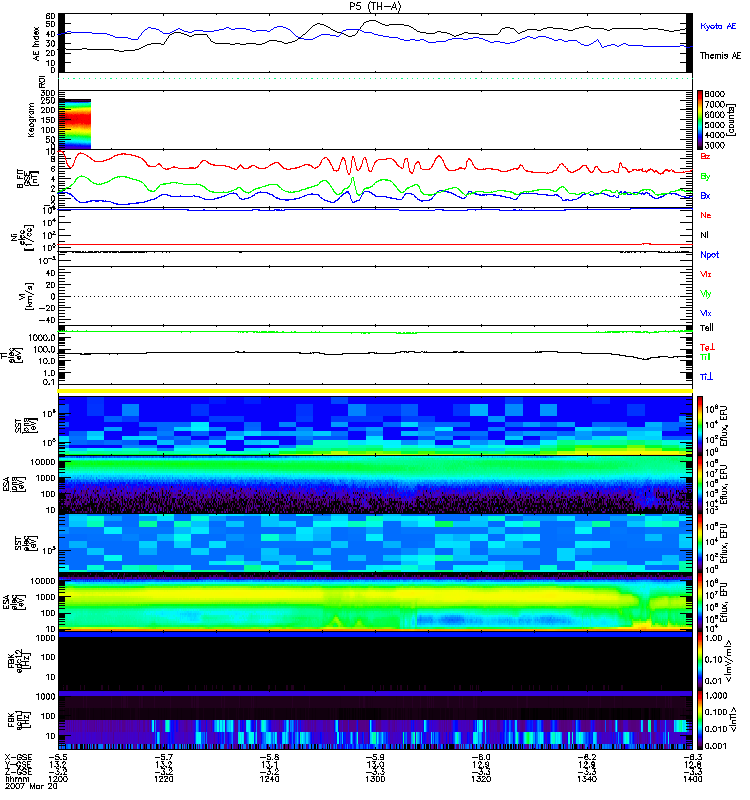The height and width of the screenshot is (800, 750).
Task: Click the 1400 time tick label
Action: pos(692,779)
